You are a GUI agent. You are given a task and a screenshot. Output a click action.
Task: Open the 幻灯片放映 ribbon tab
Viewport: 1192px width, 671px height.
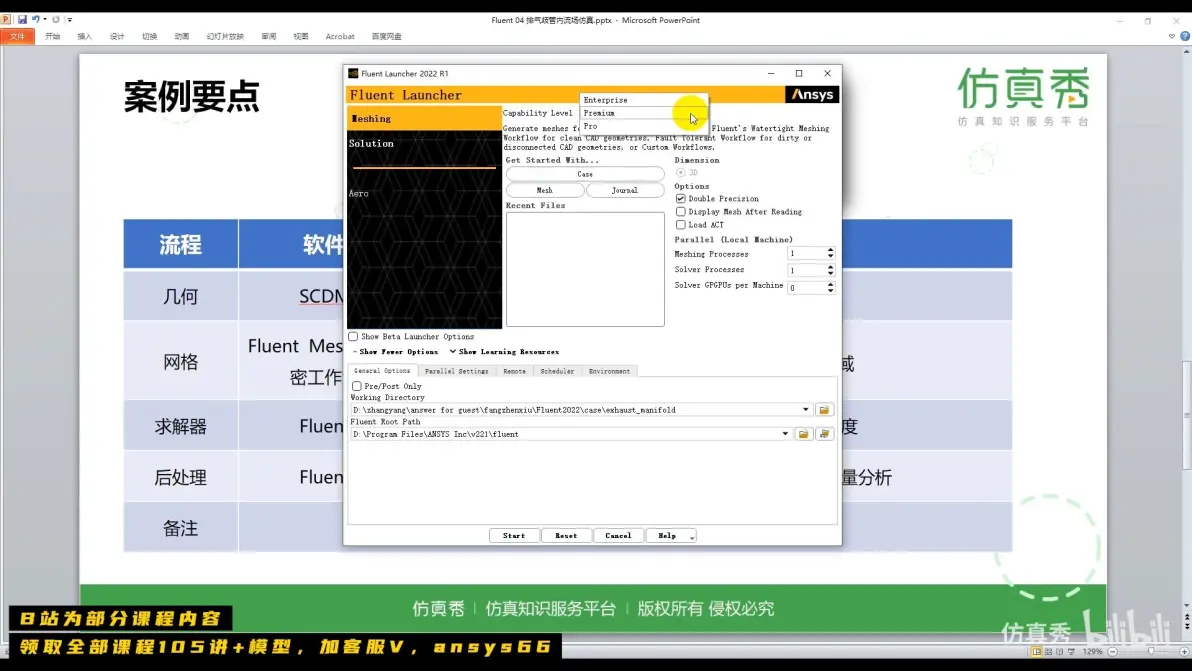point(225,36)
